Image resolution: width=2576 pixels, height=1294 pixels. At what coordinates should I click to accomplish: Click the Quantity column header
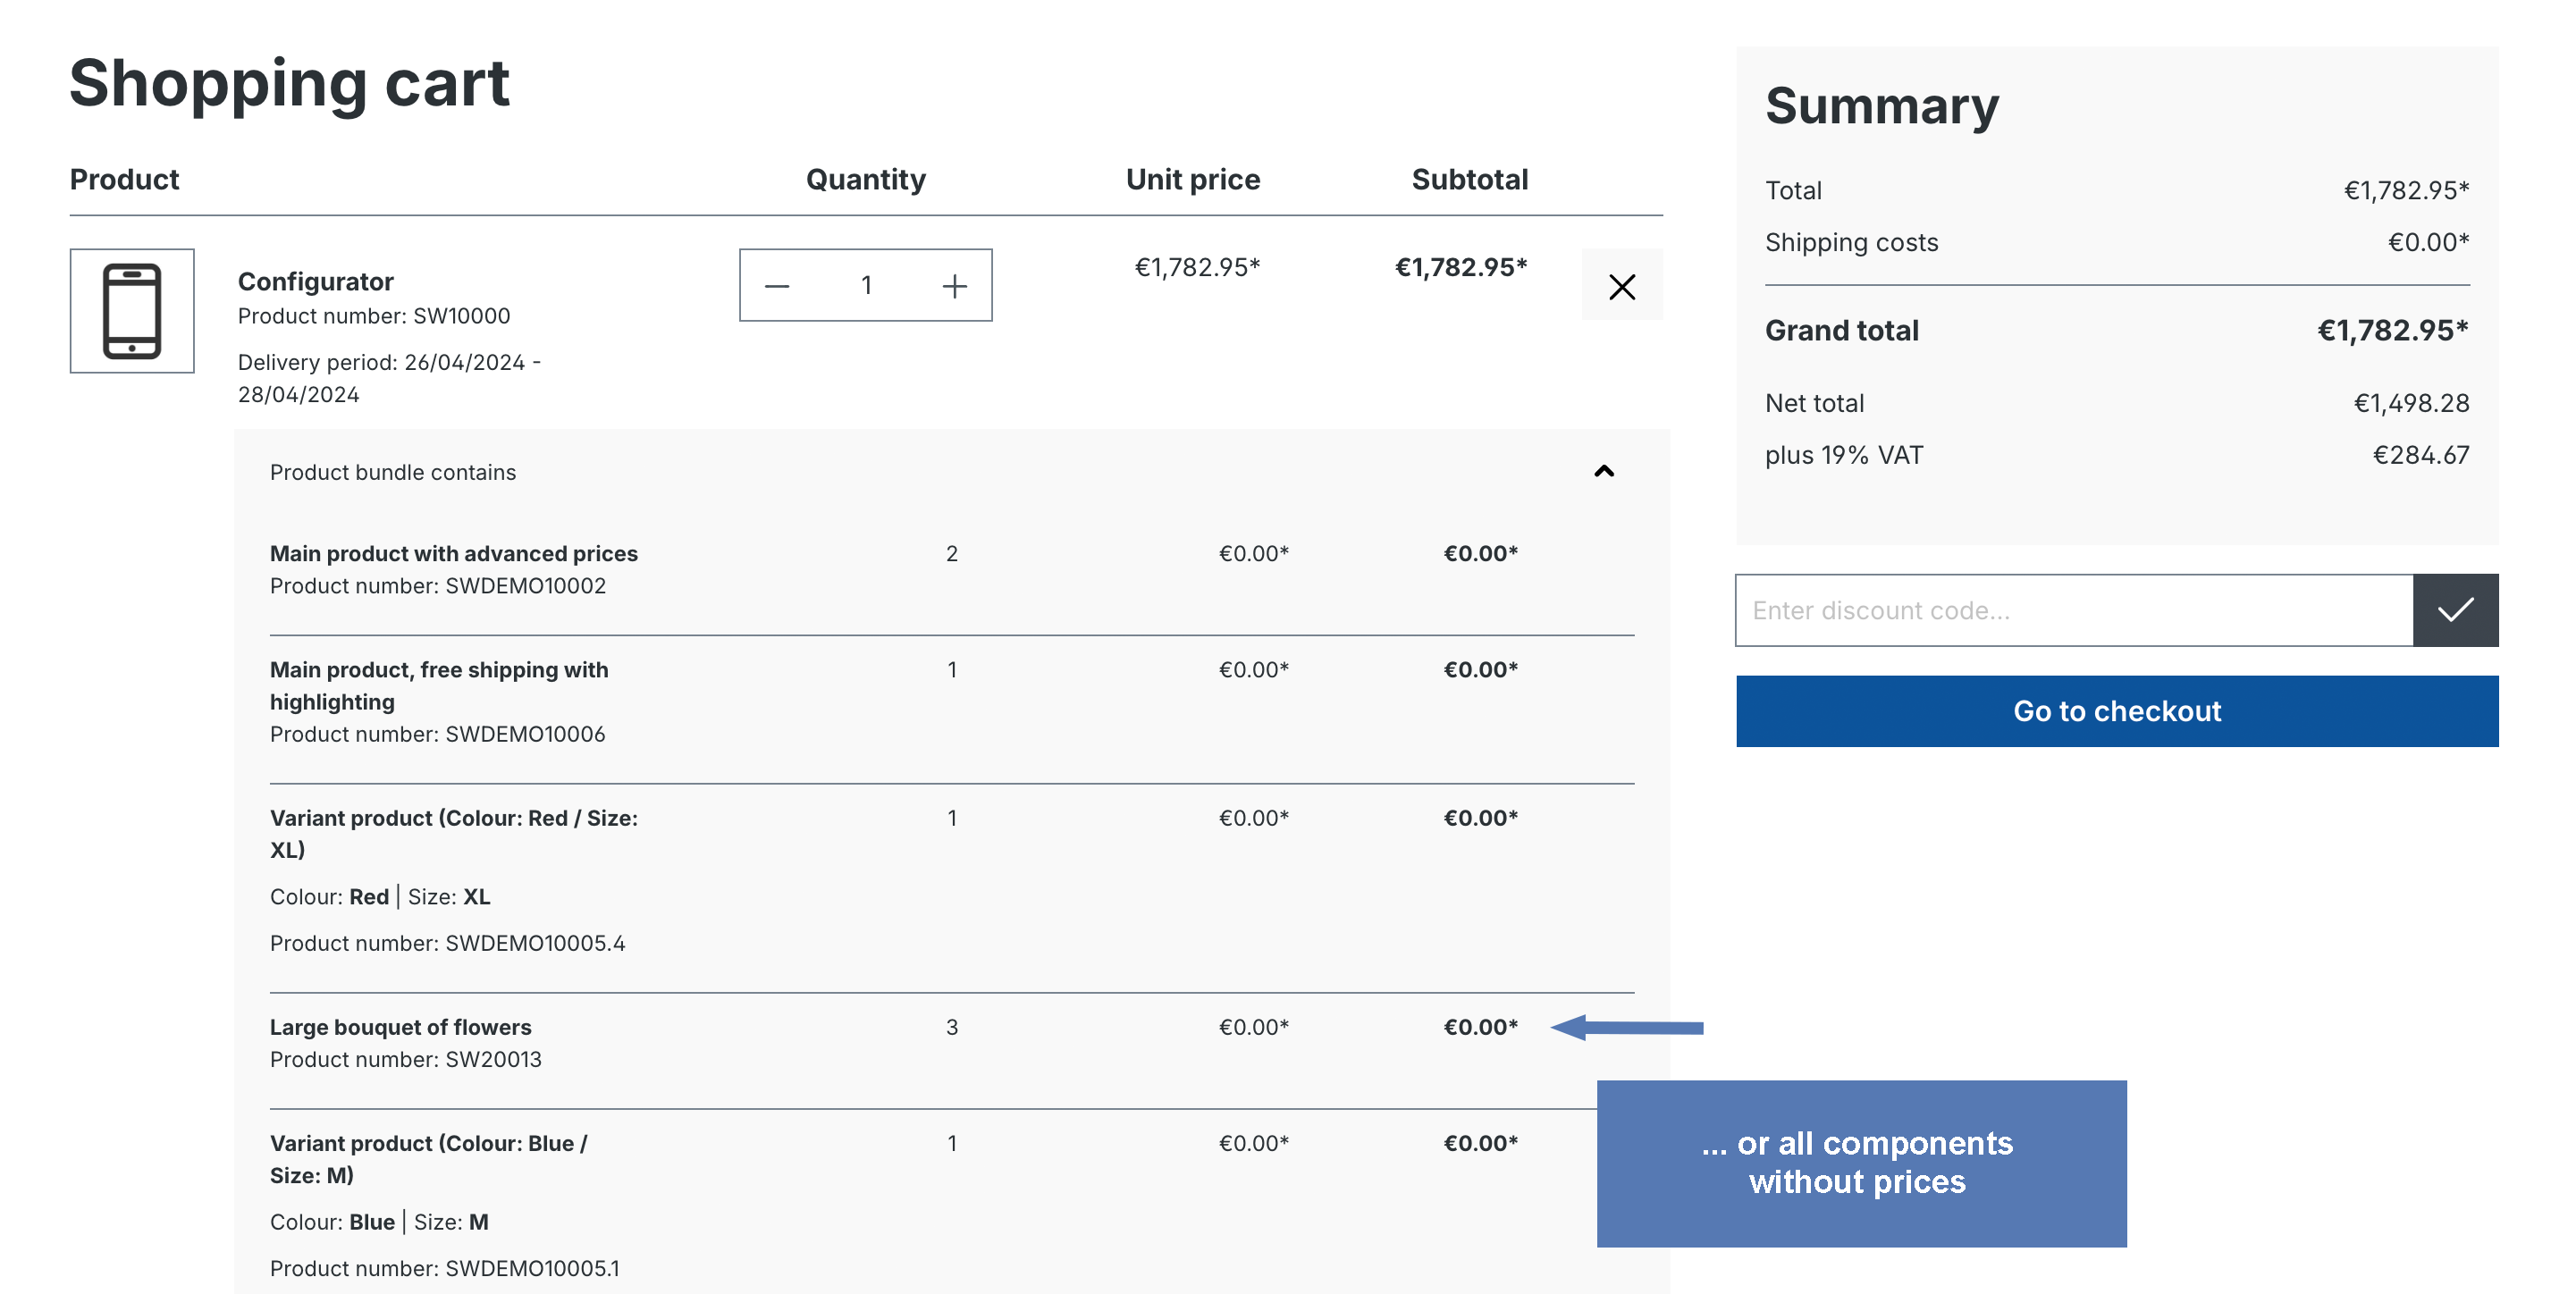click(866, 179)
